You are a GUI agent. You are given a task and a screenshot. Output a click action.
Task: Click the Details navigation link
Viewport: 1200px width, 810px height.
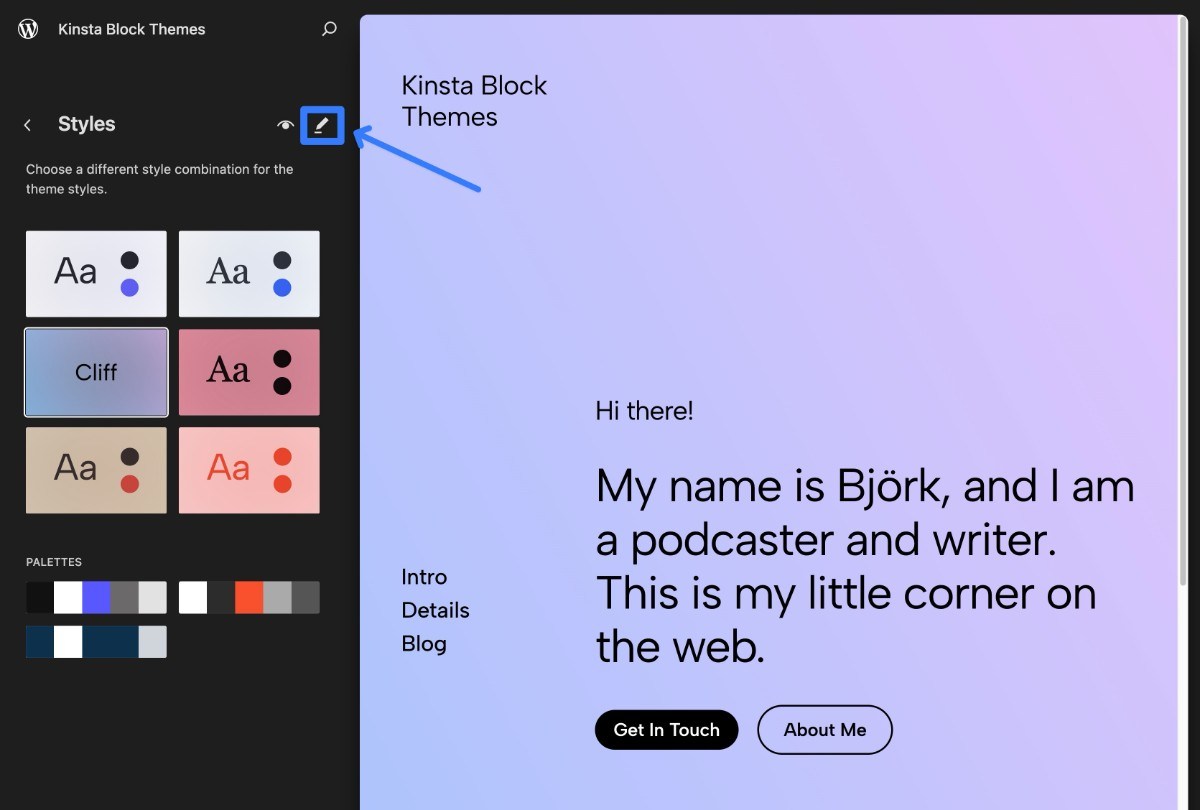[x=435, y=610]
